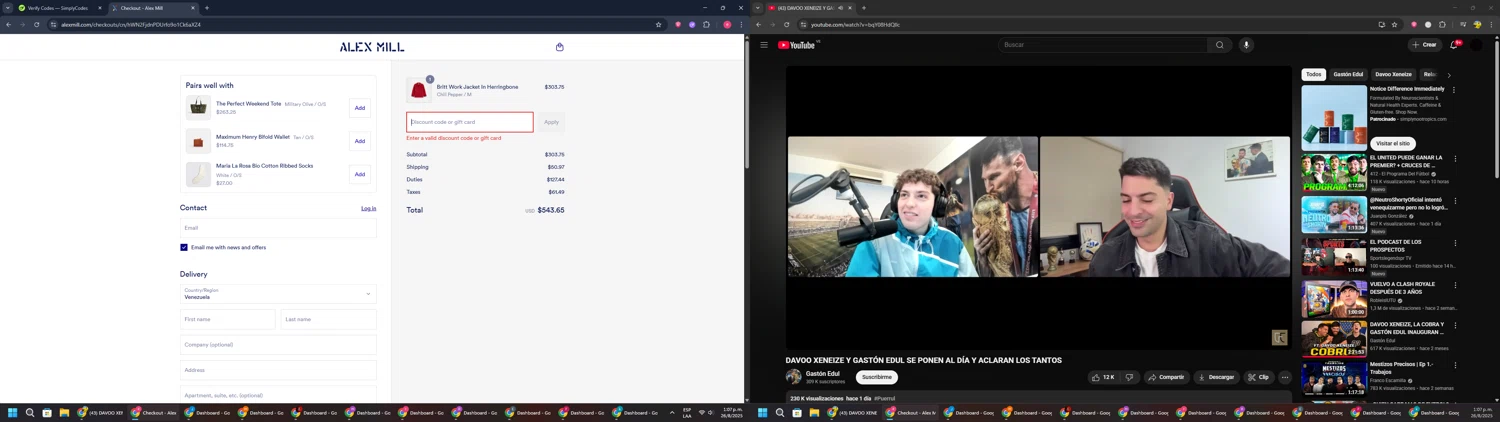Open Windows Start menu on left taskbar

[x=13, y=412]
